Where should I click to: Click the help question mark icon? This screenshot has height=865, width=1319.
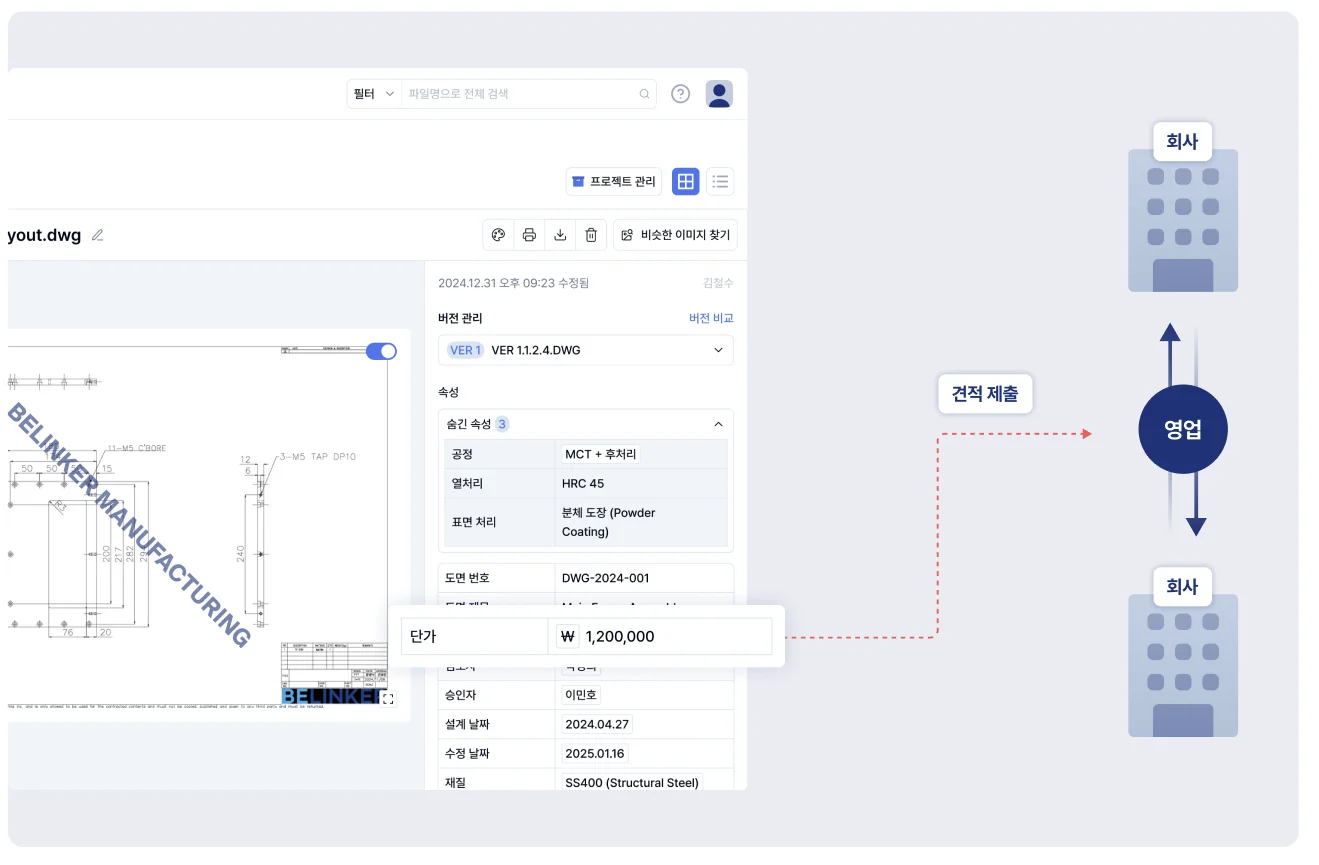point(680,94)
